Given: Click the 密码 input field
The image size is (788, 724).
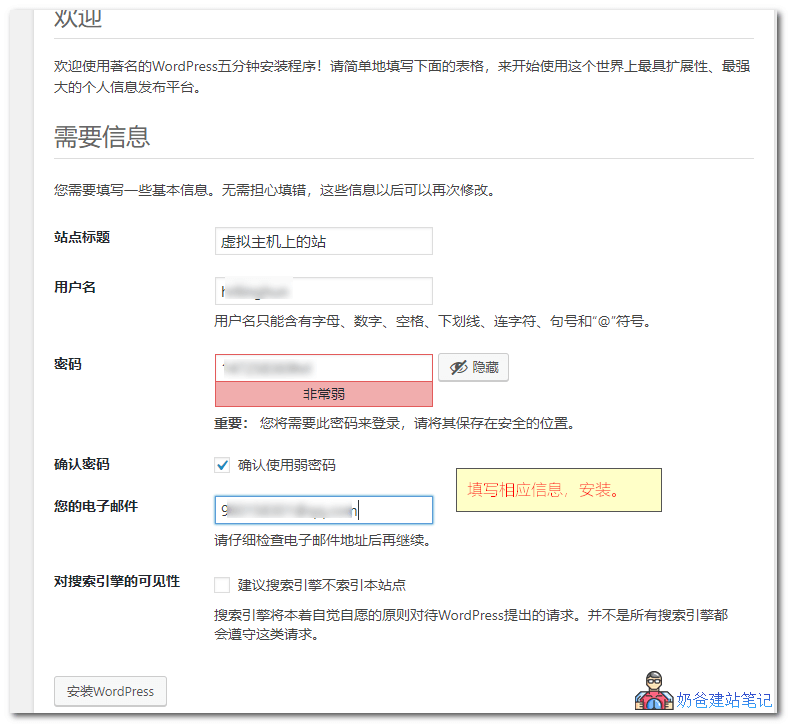Looking at the screenshot, I should [324, 368].
